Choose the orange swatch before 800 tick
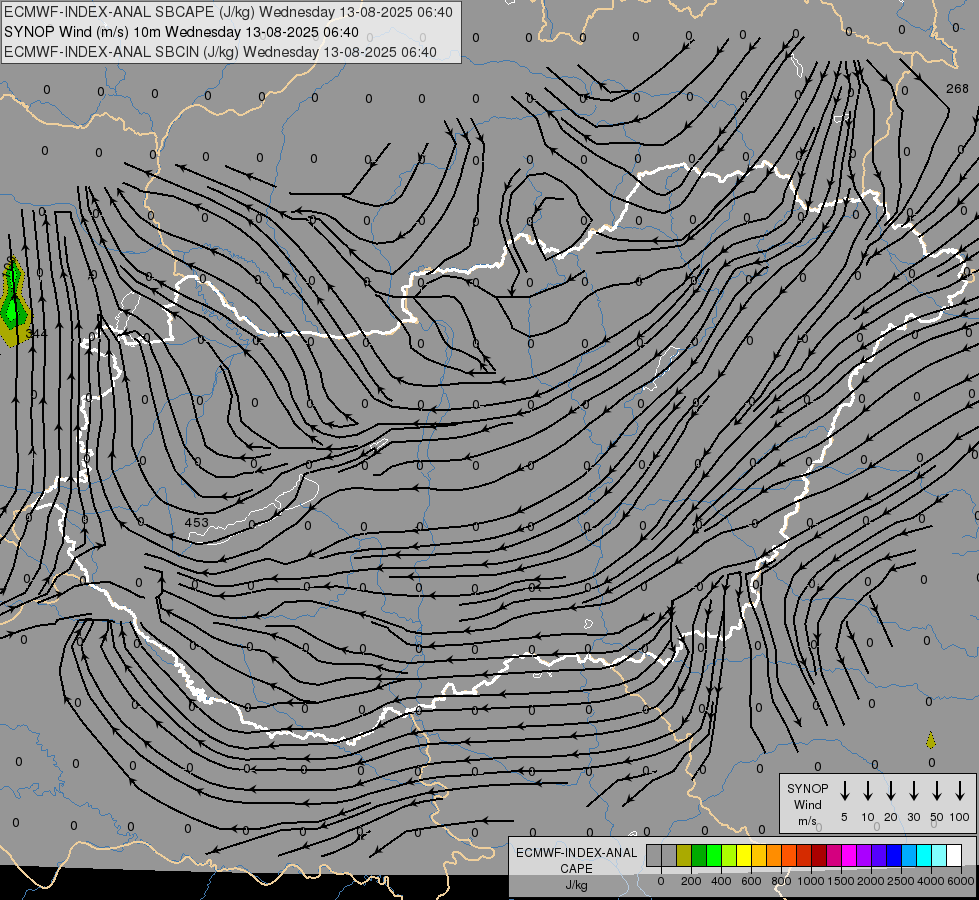 tap(774, 856)
